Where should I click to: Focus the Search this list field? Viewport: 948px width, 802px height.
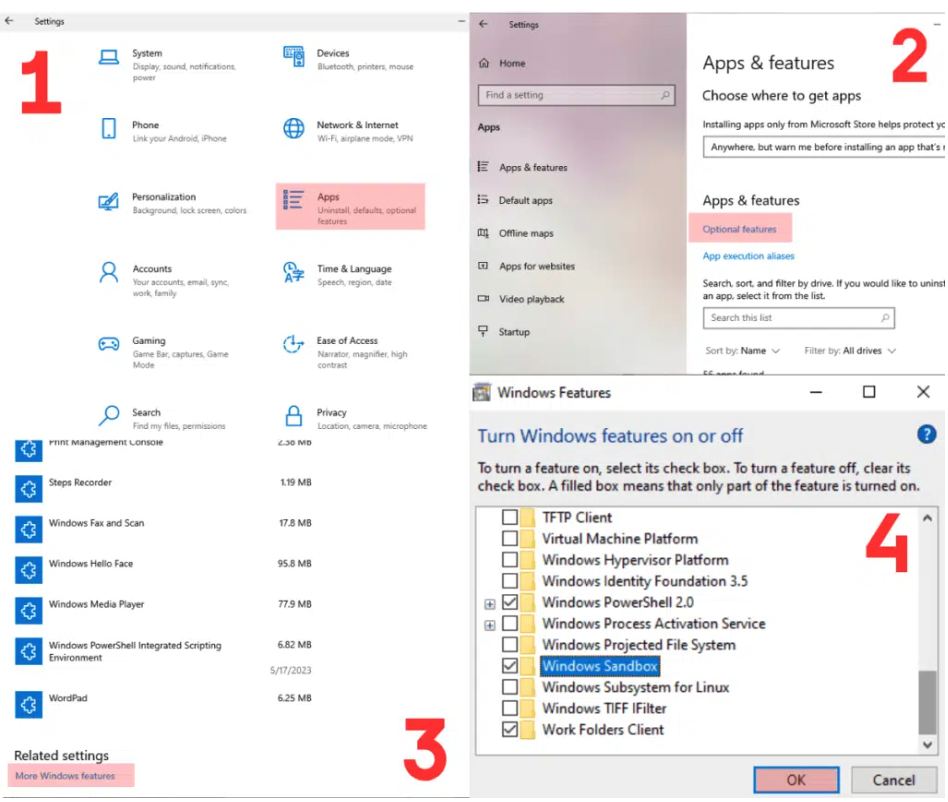point(798,318)
